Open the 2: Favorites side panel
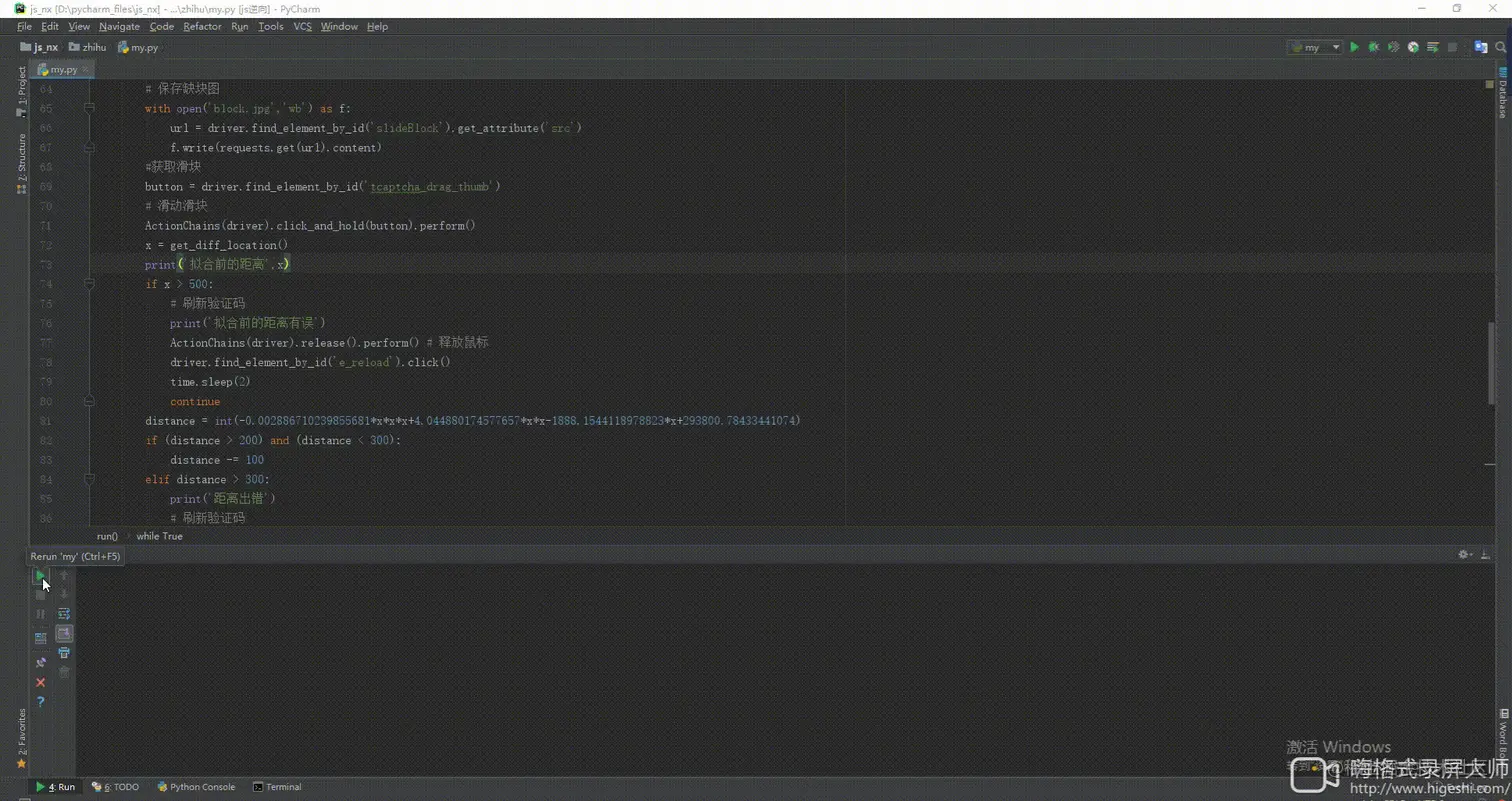This screenshot has height=801, width=1512. click(x=22, y=738)
